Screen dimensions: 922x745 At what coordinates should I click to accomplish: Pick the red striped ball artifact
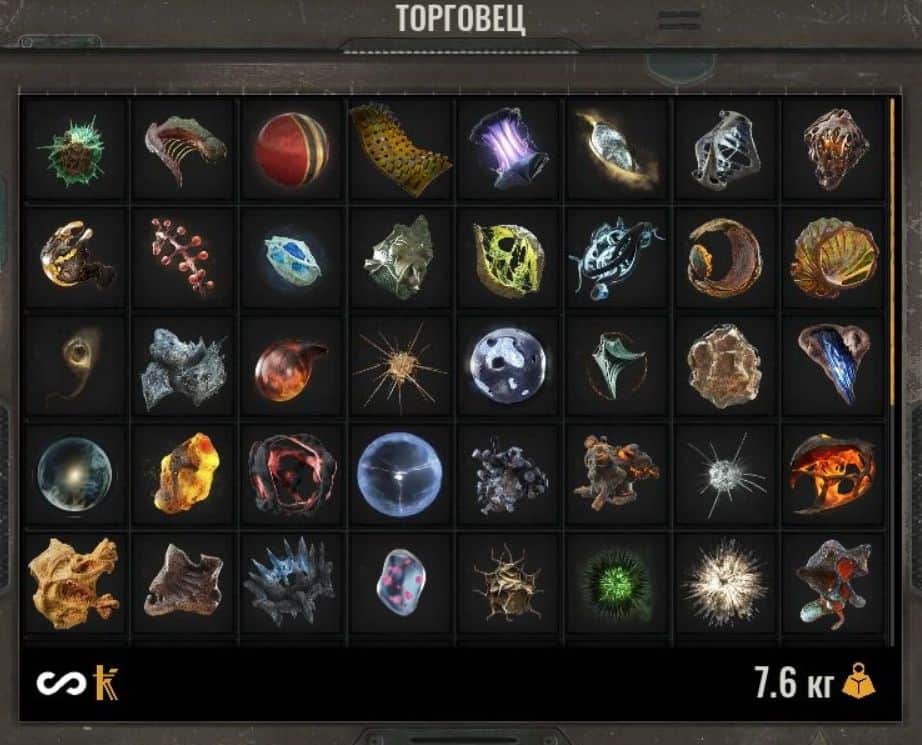[292, 149]
